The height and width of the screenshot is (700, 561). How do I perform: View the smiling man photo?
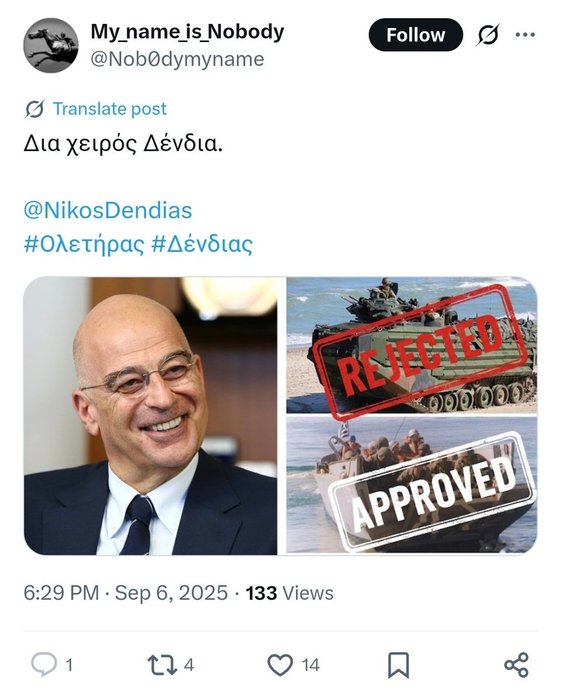click(x=150, y=416)
